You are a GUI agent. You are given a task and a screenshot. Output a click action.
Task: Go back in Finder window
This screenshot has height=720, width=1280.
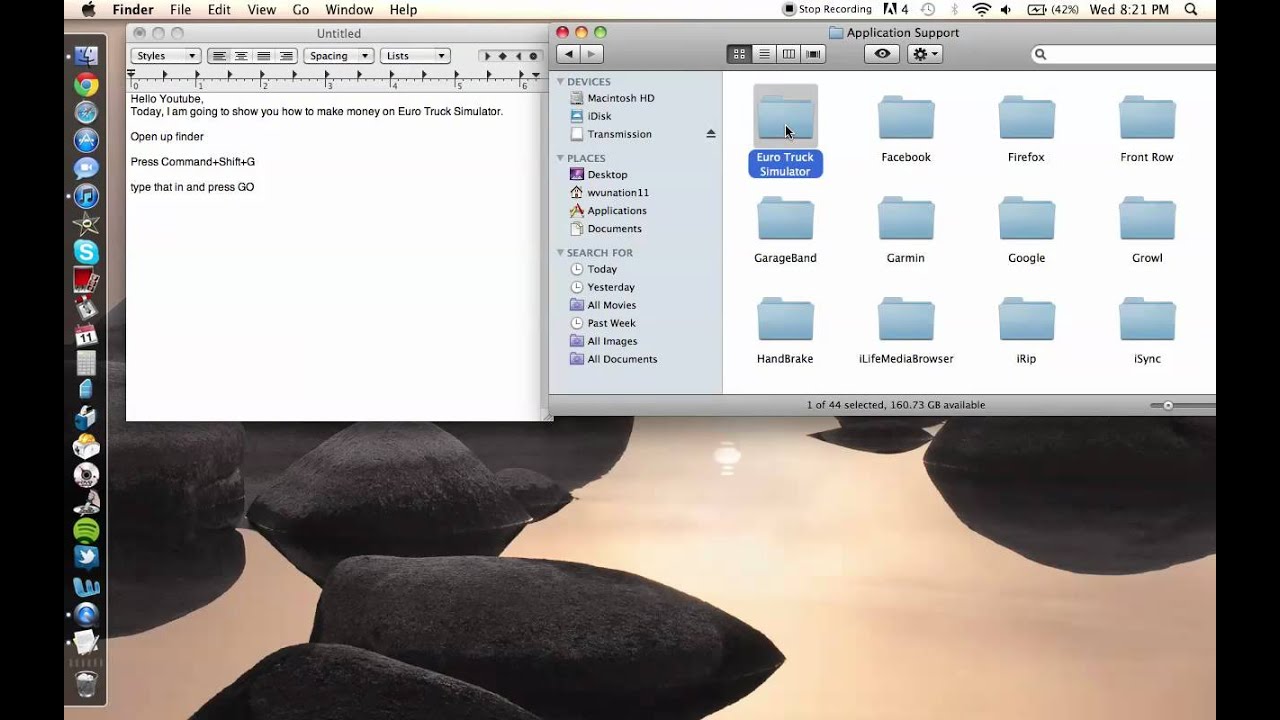(568, 54)
